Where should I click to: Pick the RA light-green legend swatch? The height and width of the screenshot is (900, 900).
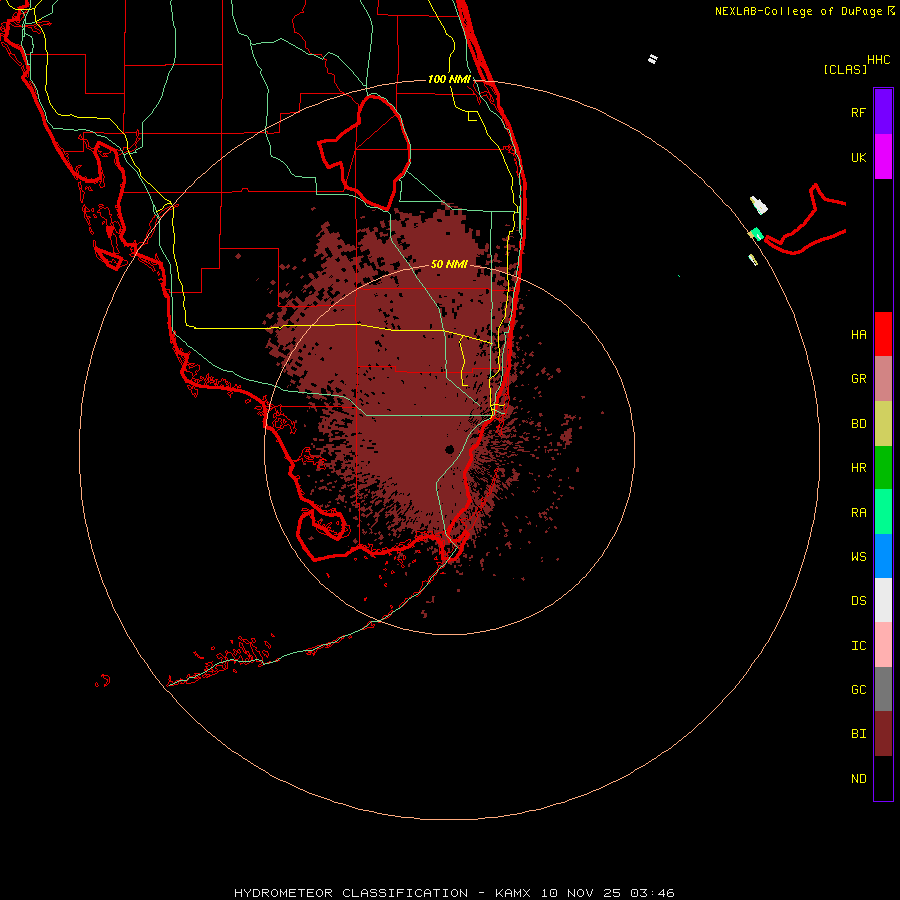883,512
